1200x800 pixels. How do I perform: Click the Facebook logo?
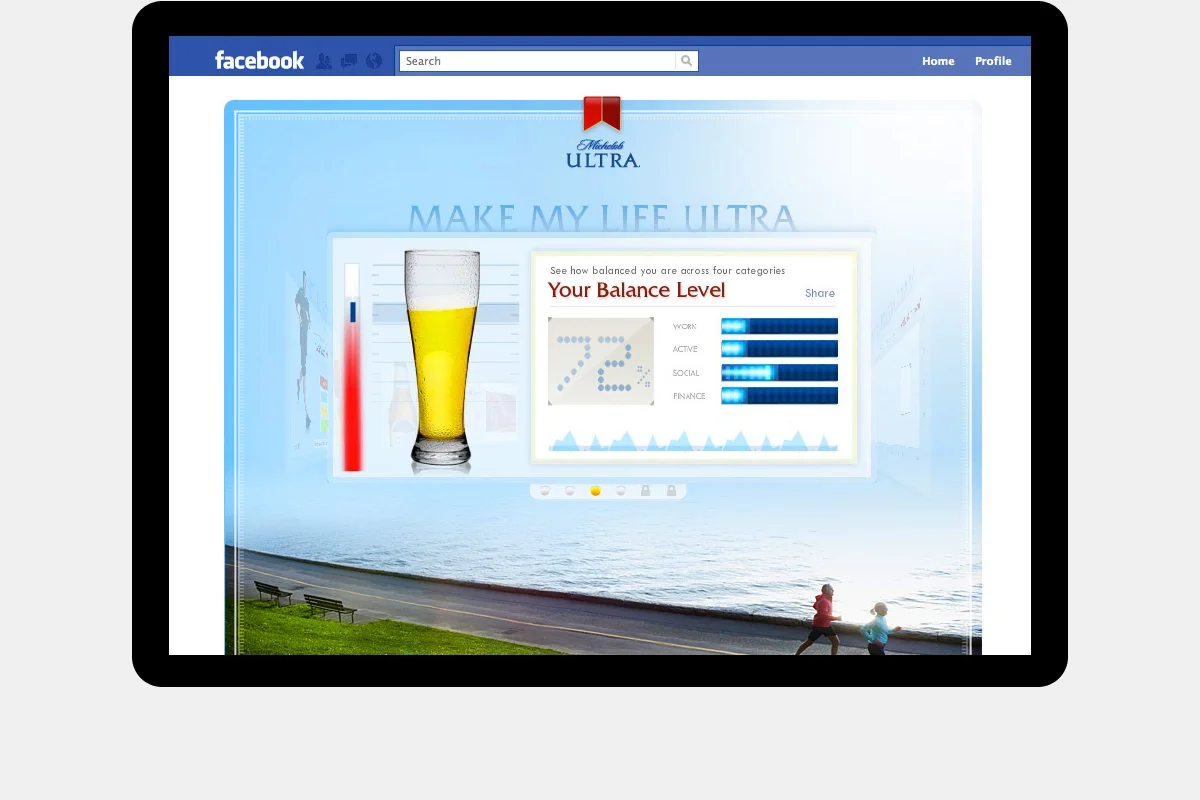point(259,61)
